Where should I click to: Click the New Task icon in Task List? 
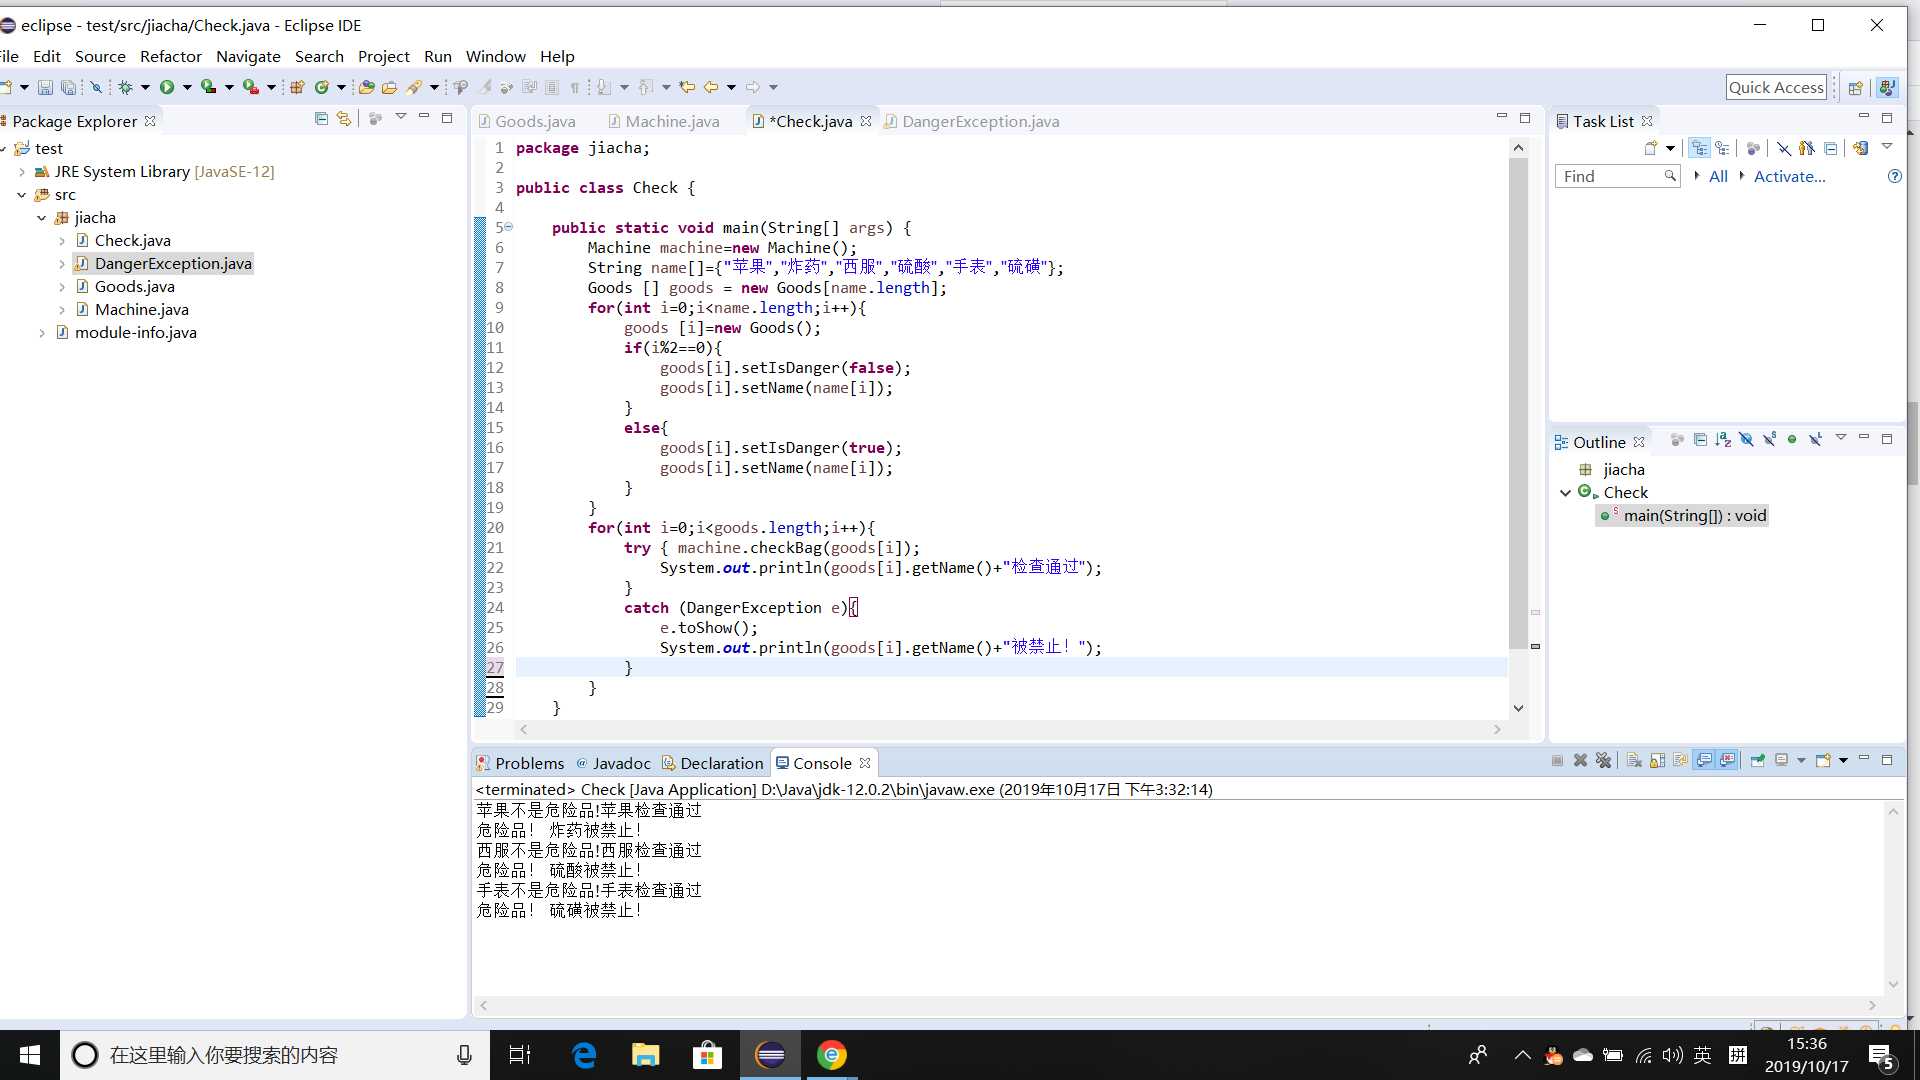tap(1651, 148)
